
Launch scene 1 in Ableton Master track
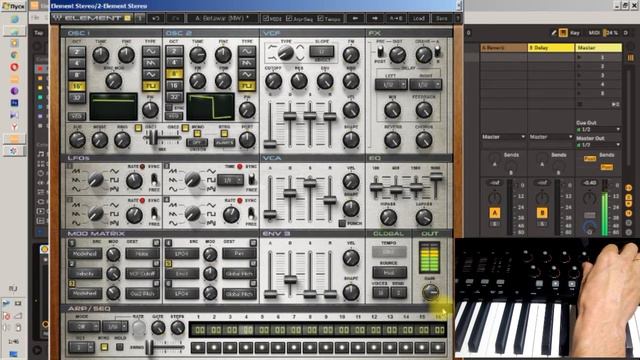pyautogui.click(x=579, y=58)
